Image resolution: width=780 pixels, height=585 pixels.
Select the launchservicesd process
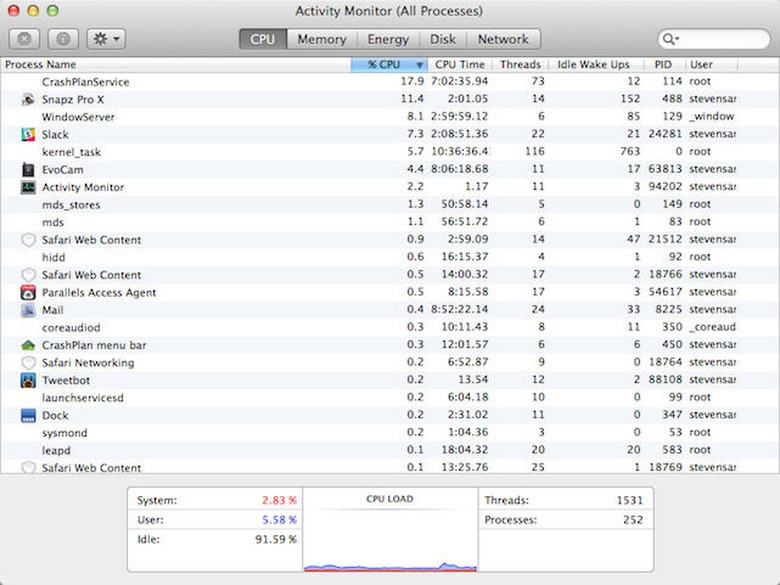[390, 397]
